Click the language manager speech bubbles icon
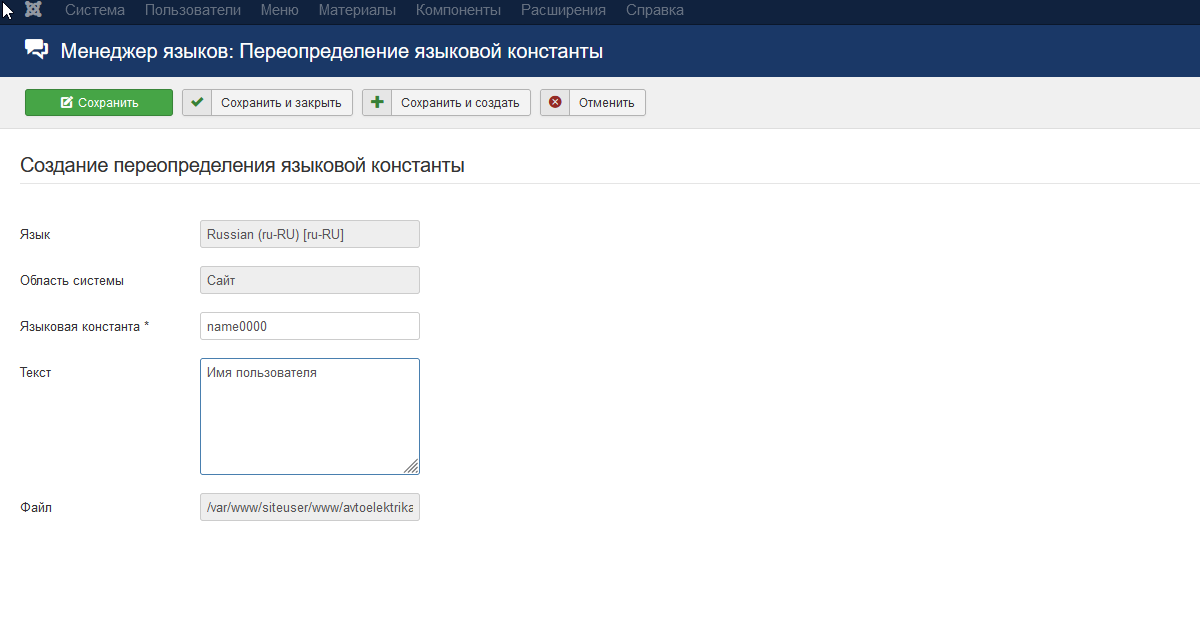 [36, 50]
